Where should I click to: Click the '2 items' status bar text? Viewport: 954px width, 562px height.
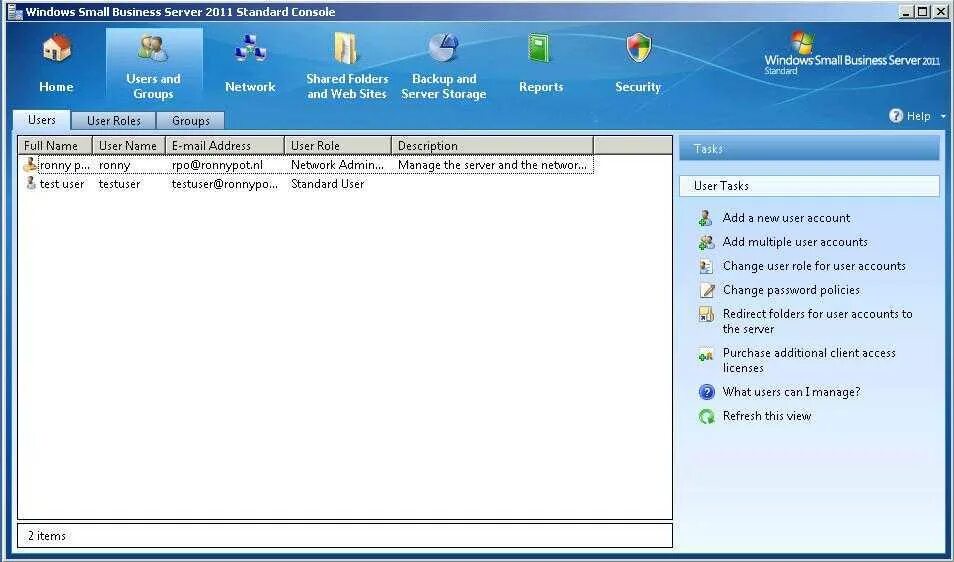point(47,536)
